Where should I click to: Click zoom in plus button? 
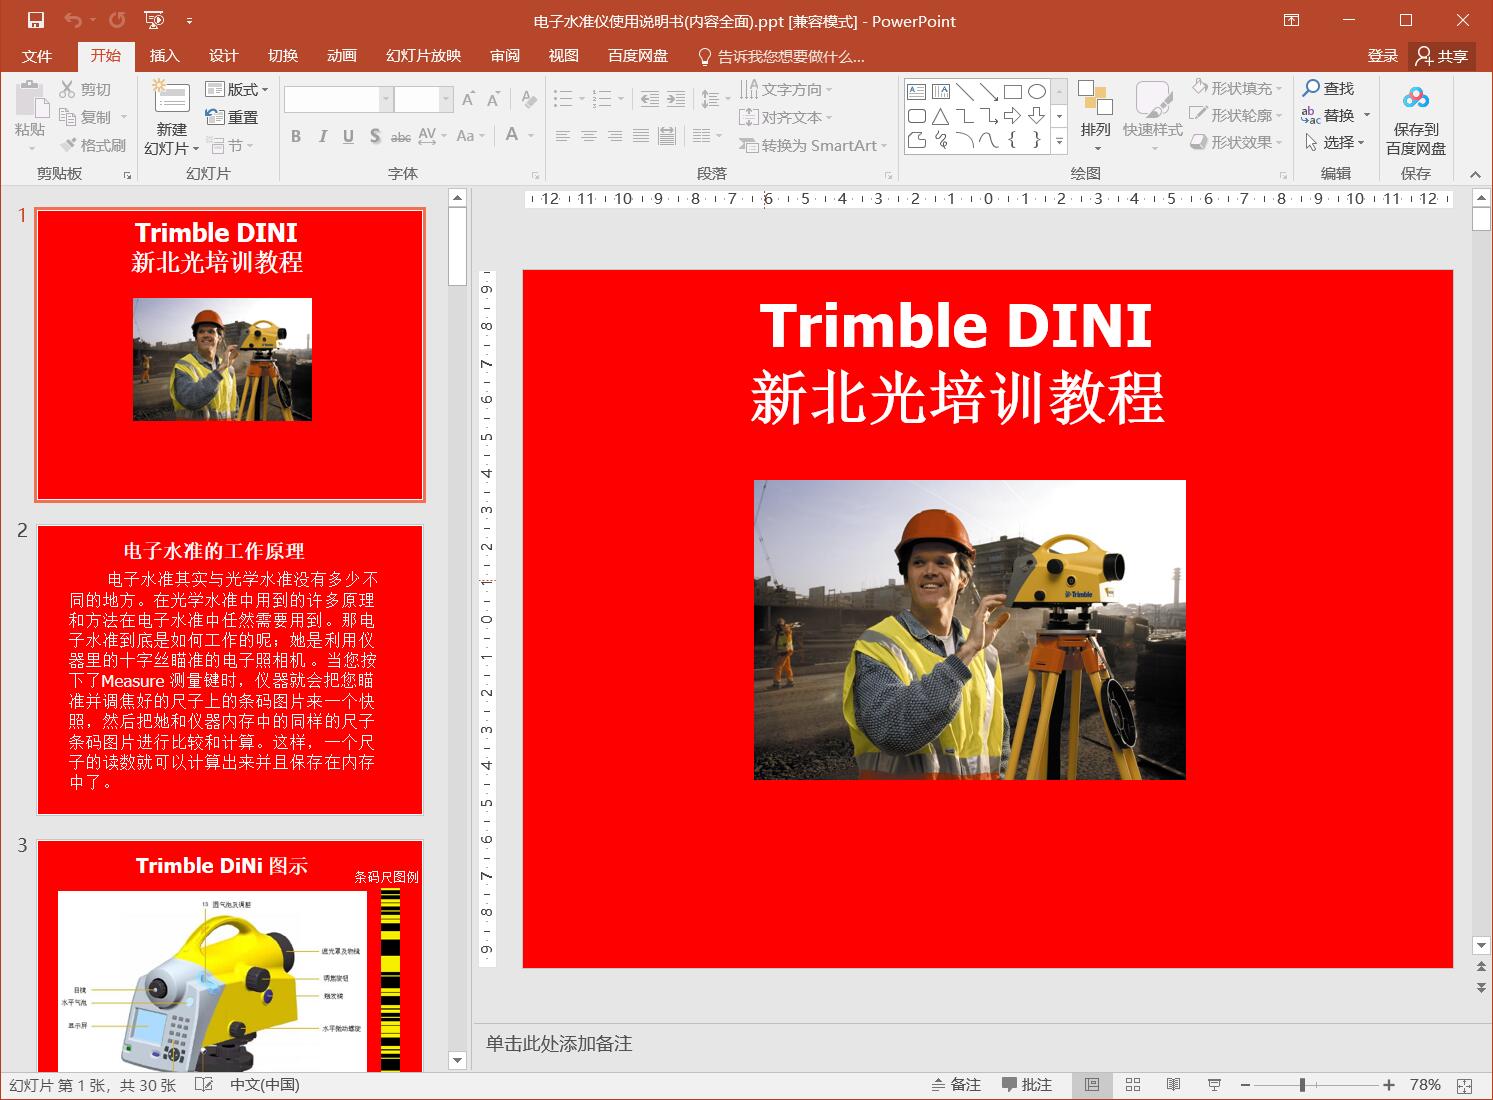click(1389, 1085)
